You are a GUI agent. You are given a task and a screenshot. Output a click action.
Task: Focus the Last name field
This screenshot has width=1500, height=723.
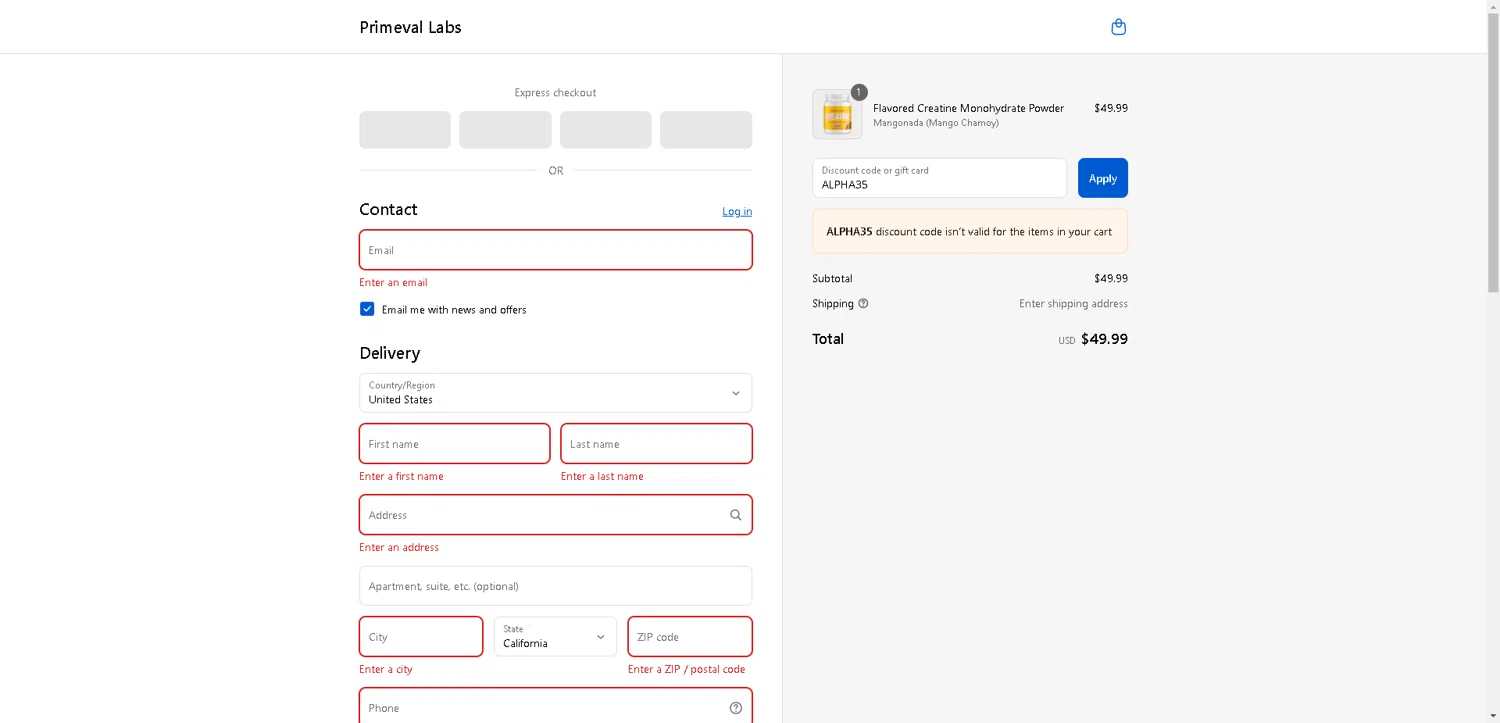(x=657, y=444)
